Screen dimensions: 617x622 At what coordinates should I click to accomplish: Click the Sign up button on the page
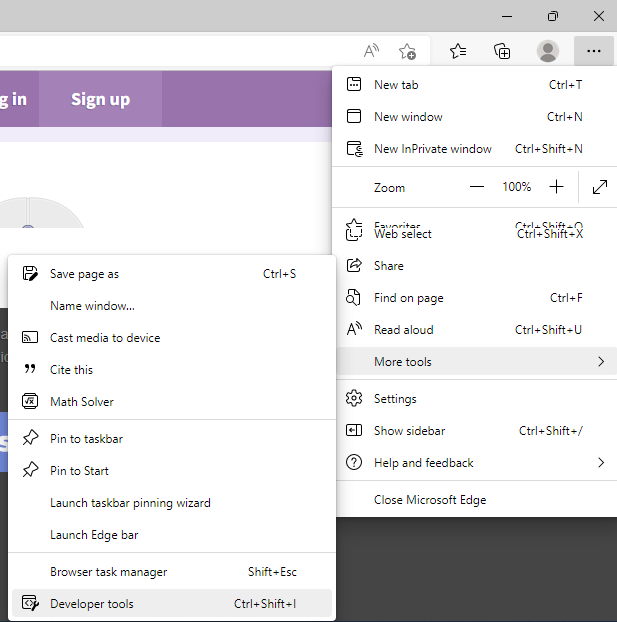(x=100, y=99)
